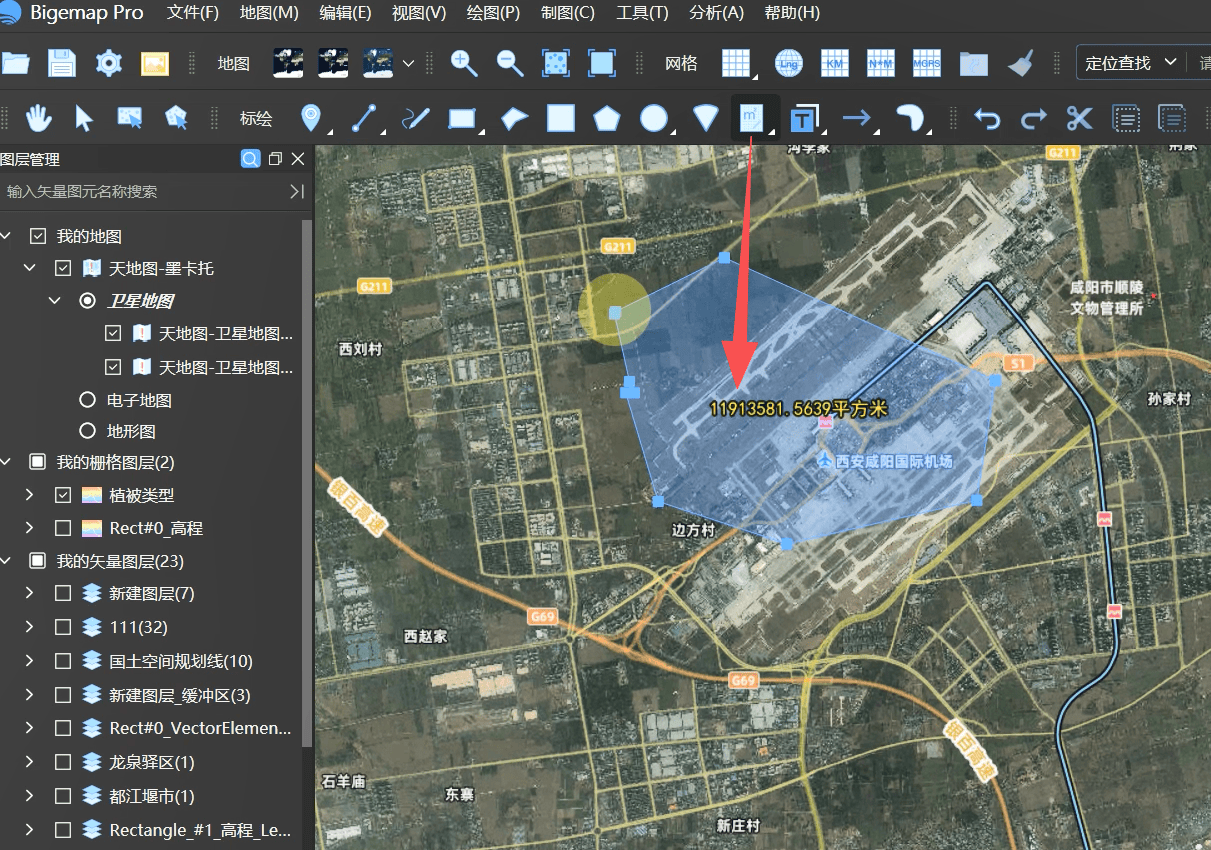The width and height of the screenshot is (1211, 850).
Task: Expand the 111(32) layer node
Action: [x=30, y=627]
